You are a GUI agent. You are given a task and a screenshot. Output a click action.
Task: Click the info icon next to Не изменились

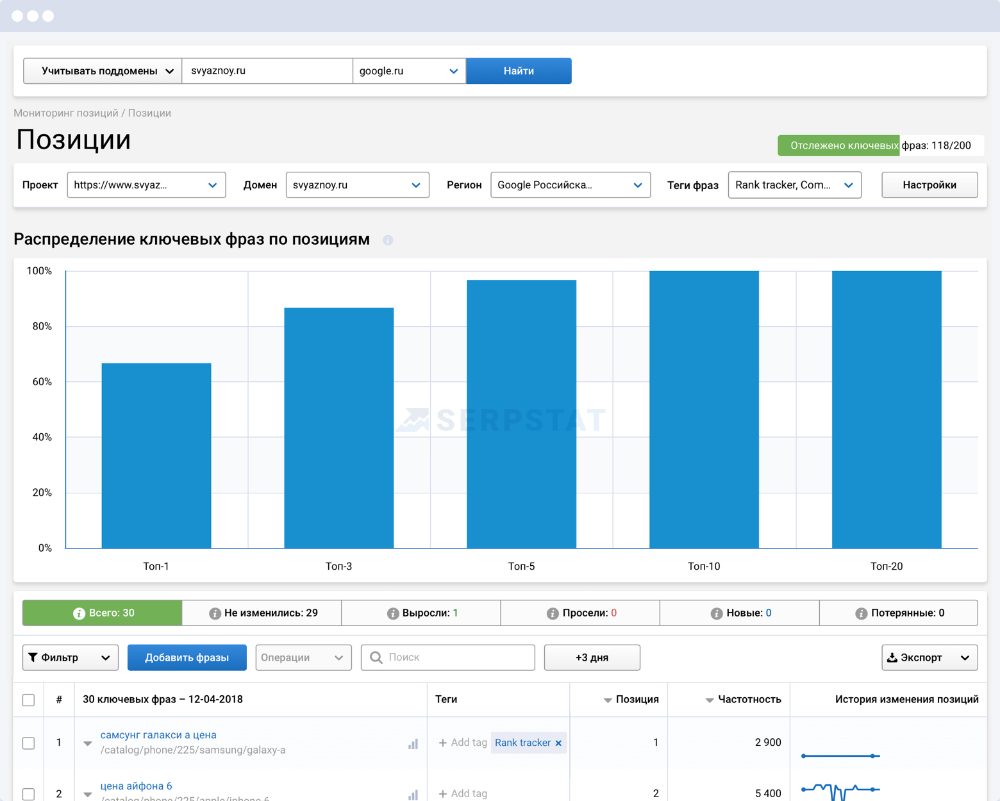click(x=215, y=614)
